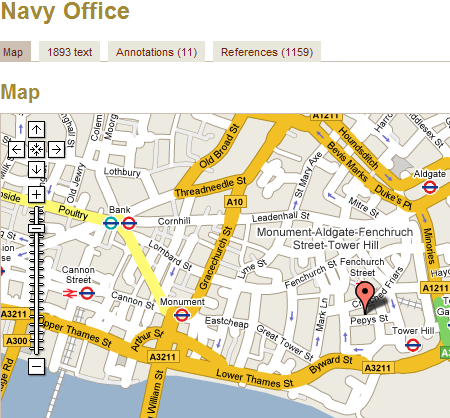Click the Threadneedle St label
Screen dimensions: 450x418
pyautogui.click(x=211, y=187)
